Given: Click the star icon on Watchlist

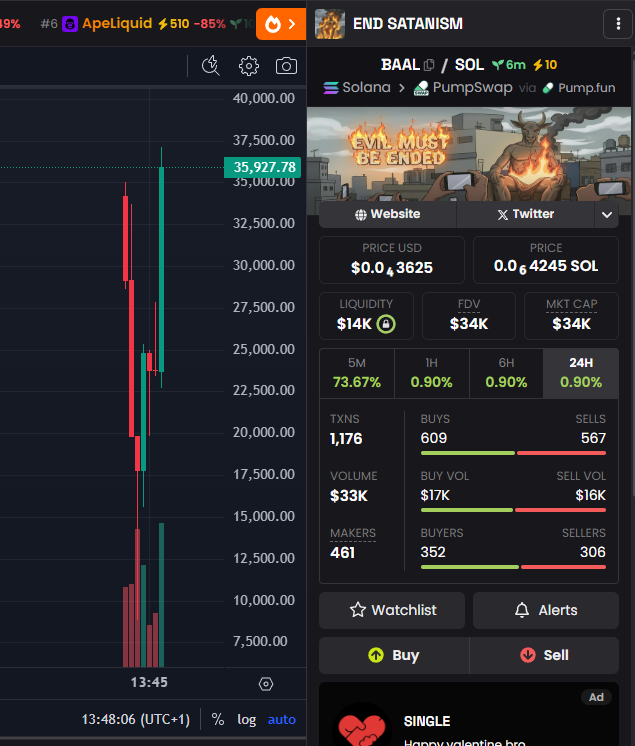Looking at the screenshot, I should [x=358, y=610].
